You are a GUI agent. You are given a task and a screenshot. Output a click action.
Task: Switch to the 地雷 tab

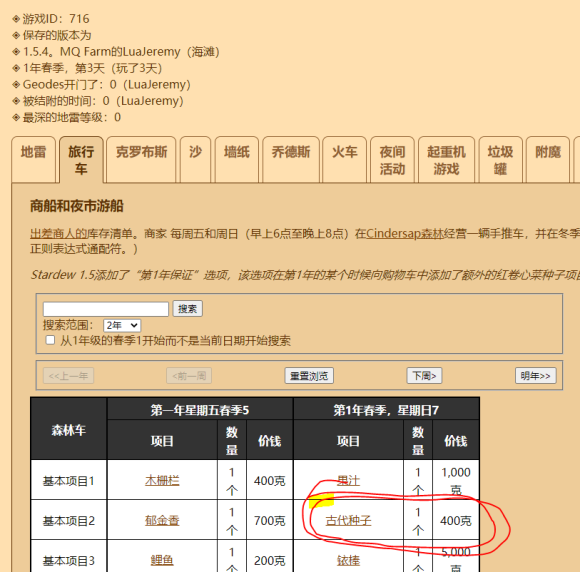coord(33,160)
